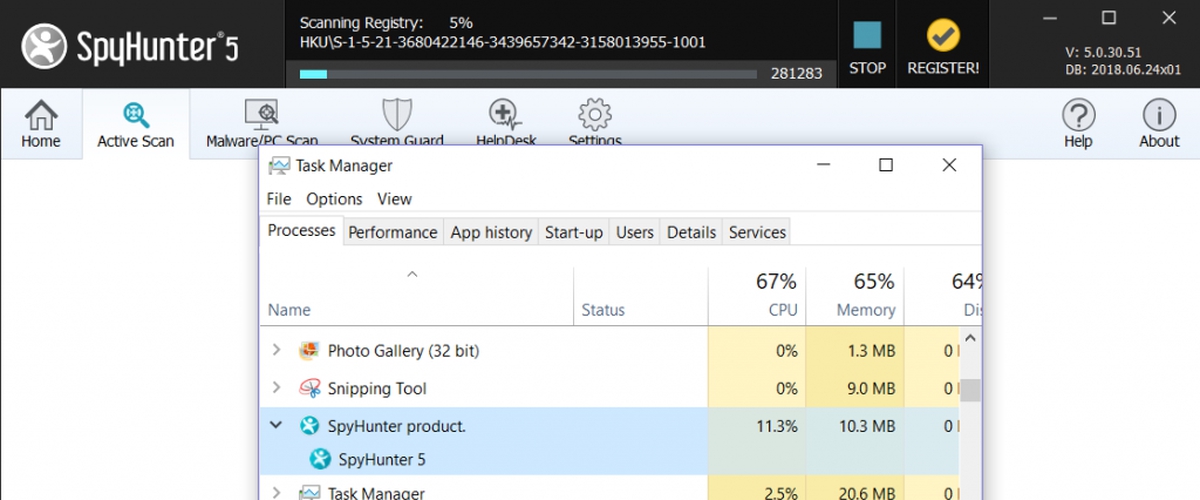Switch to the Details tab
Image resolution: width=1200 pixels, height=500 pixels.
(691, 232)
